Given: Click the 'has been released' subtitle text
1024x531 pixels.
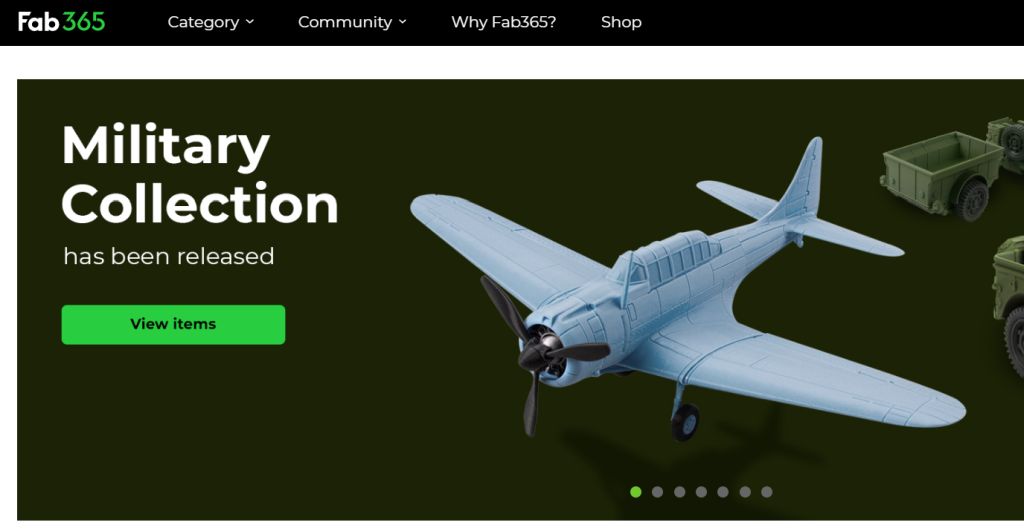Looking at the screenshot, I should [x=168, y=256].
